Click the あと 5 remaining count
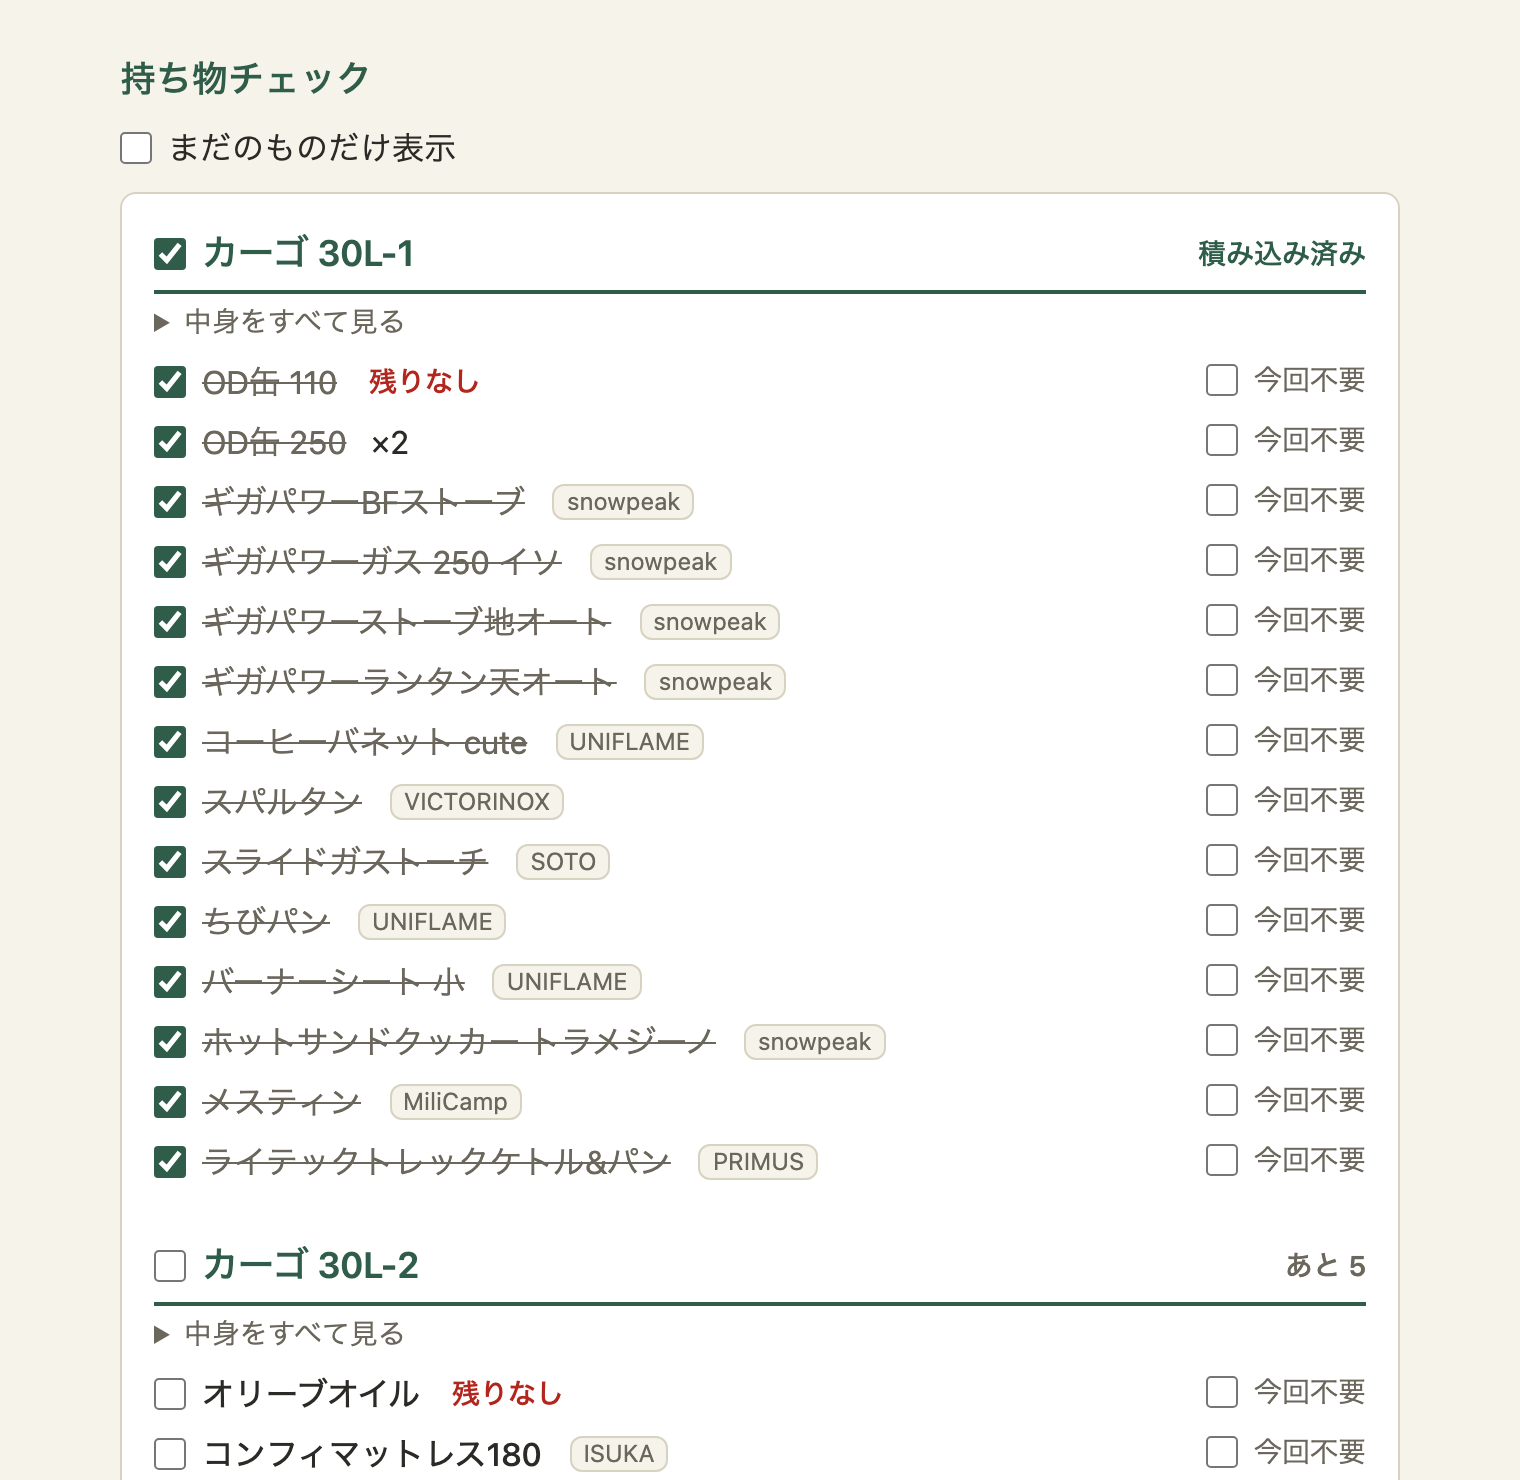 pyautogui.click(x=1326, y=1266)
